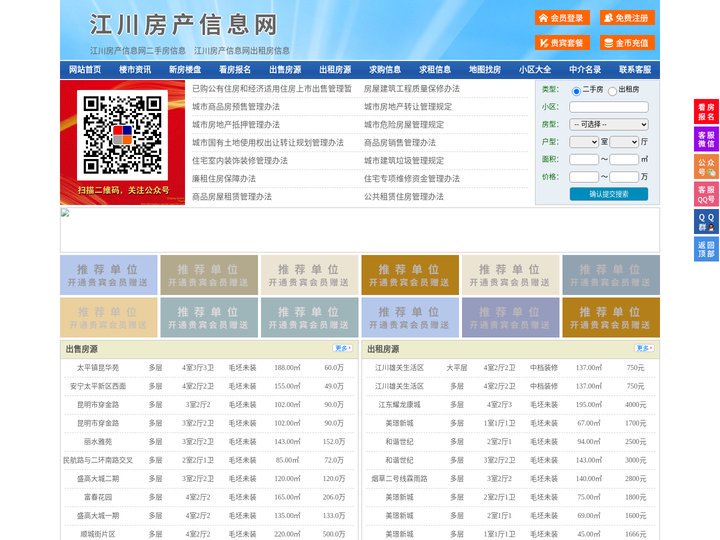Open 小区大全 in navigation
The height and width of the screenshot is (540, 720).
535,70
